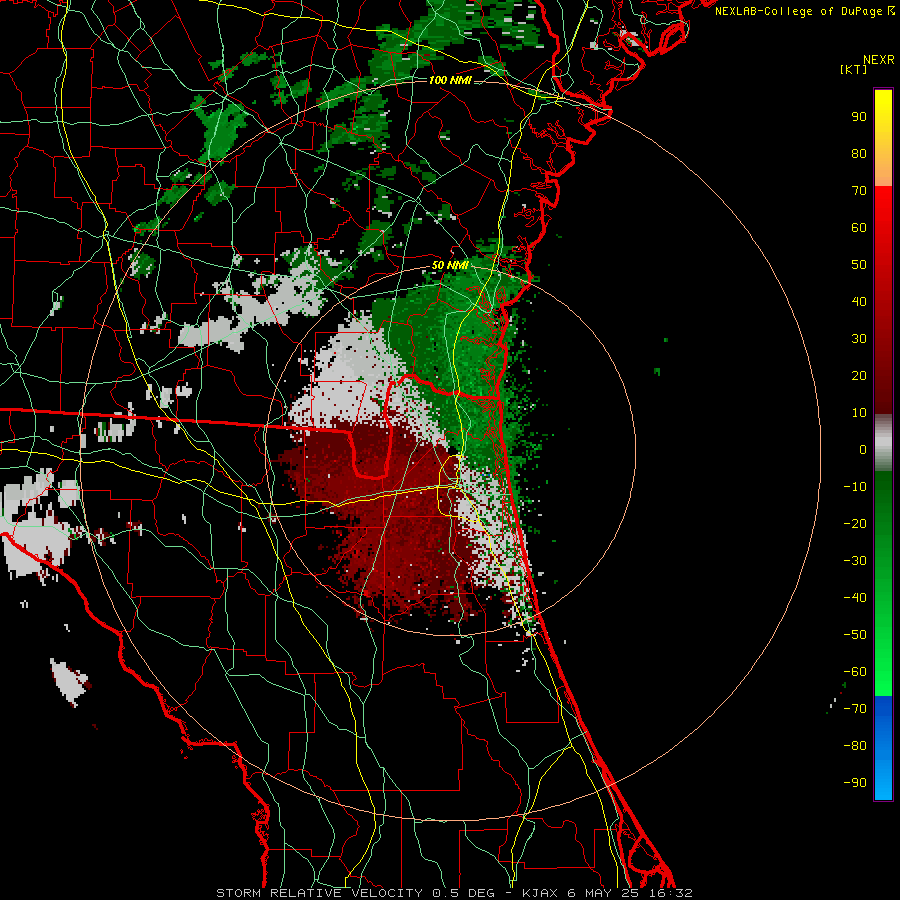Click the KJAX radar site at ring center
This screenshot has width=900, height=900.
coord(451,450)
